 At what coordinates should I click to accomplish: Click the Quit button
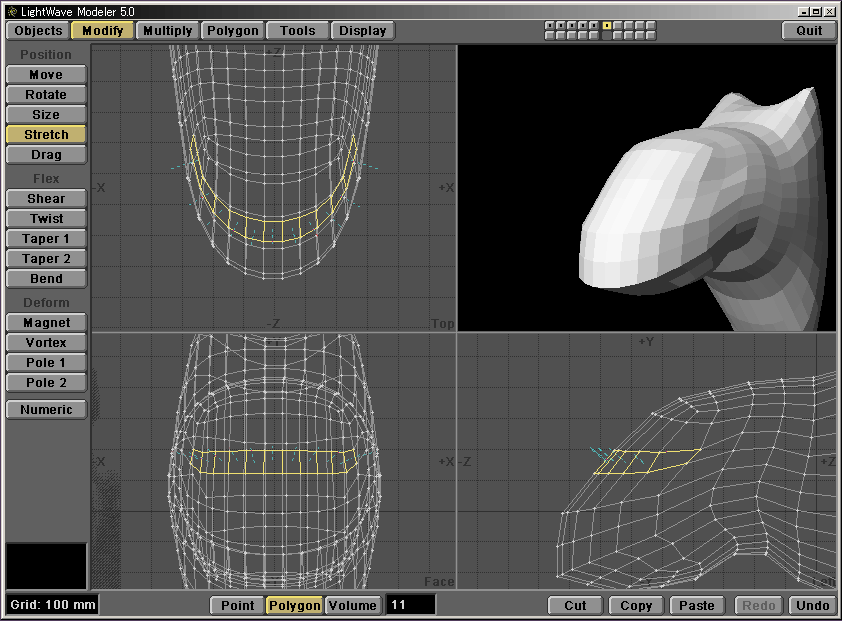[x=809, y=30]
